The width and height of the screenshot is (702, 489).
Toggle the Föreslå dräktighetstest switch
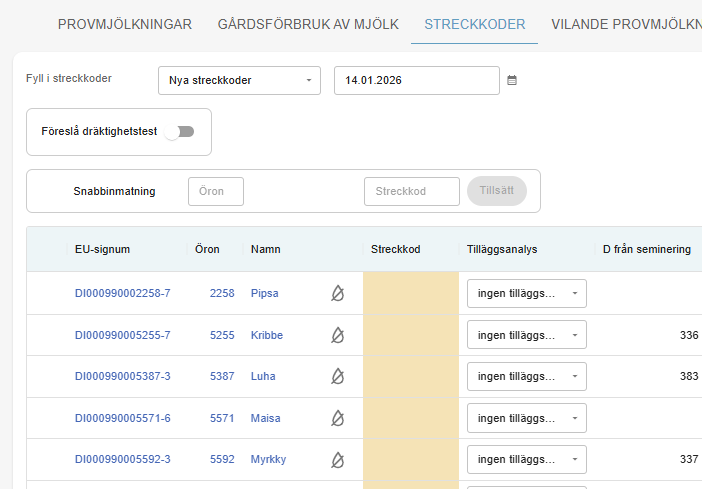click(181, 131)
